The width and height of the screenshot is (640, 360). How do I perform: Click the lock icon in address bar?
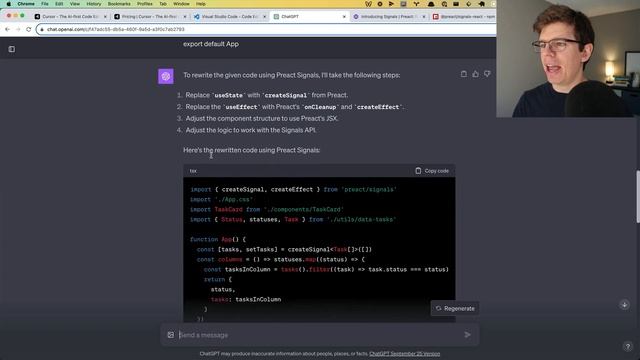point(42,29)
